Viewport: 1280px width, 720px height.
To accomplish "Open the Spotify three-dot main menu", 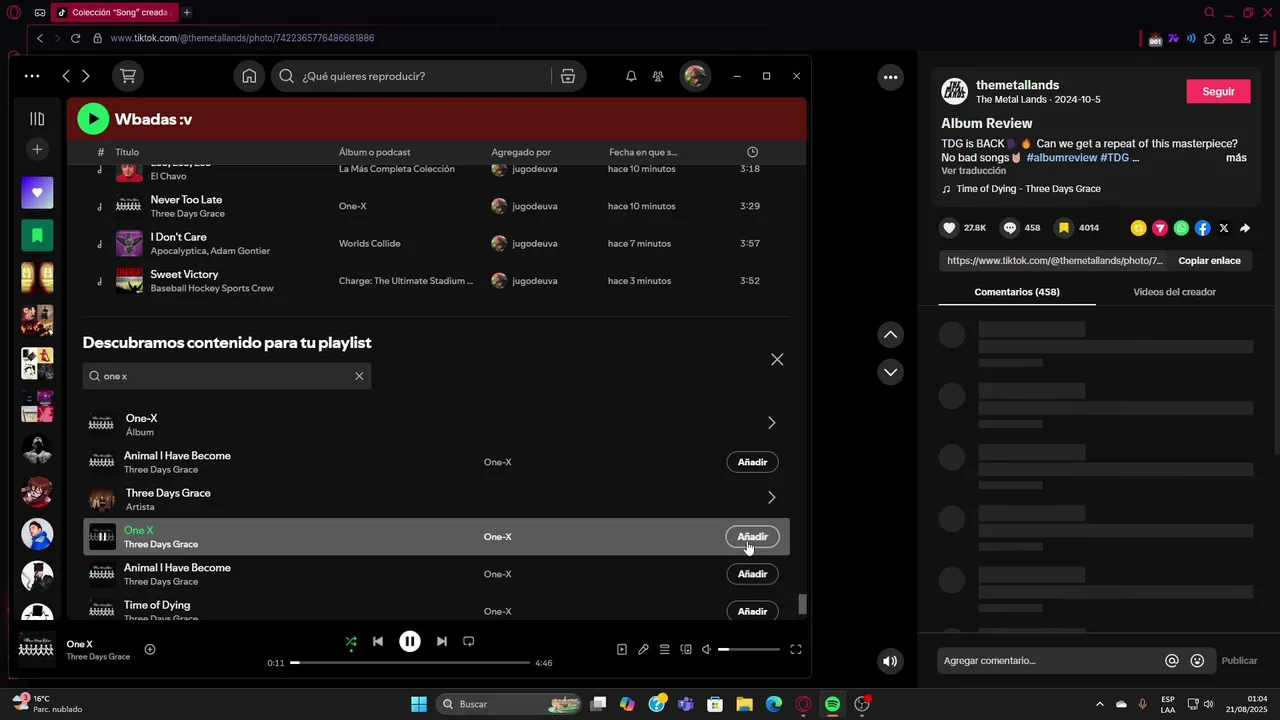I will 32,76.
